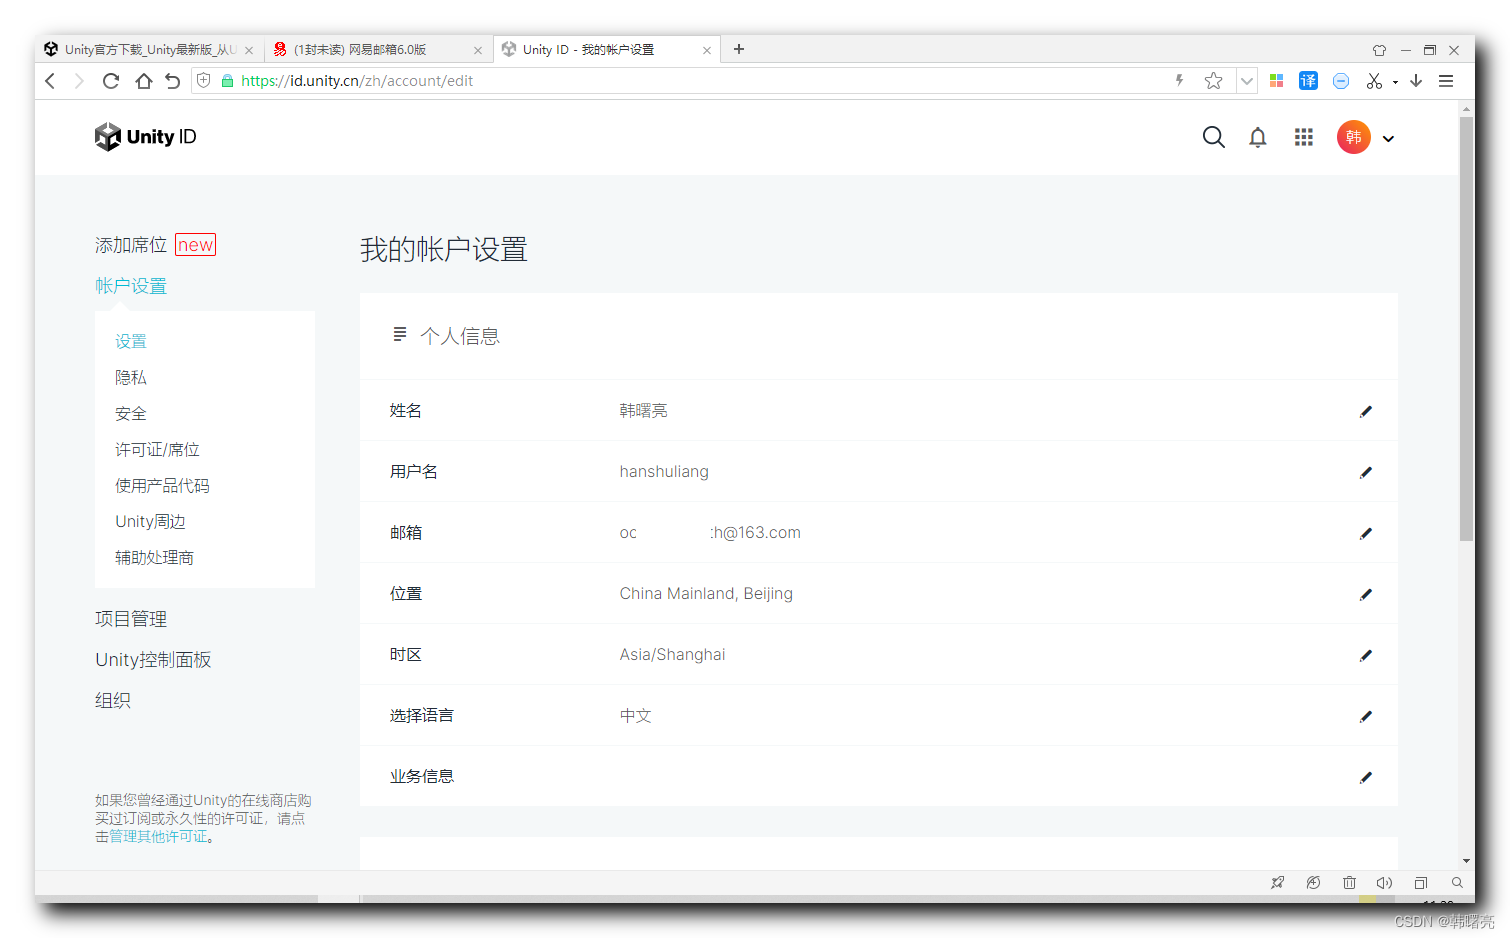Edit the 业务信息 row pencil icon

point(1366,777)
